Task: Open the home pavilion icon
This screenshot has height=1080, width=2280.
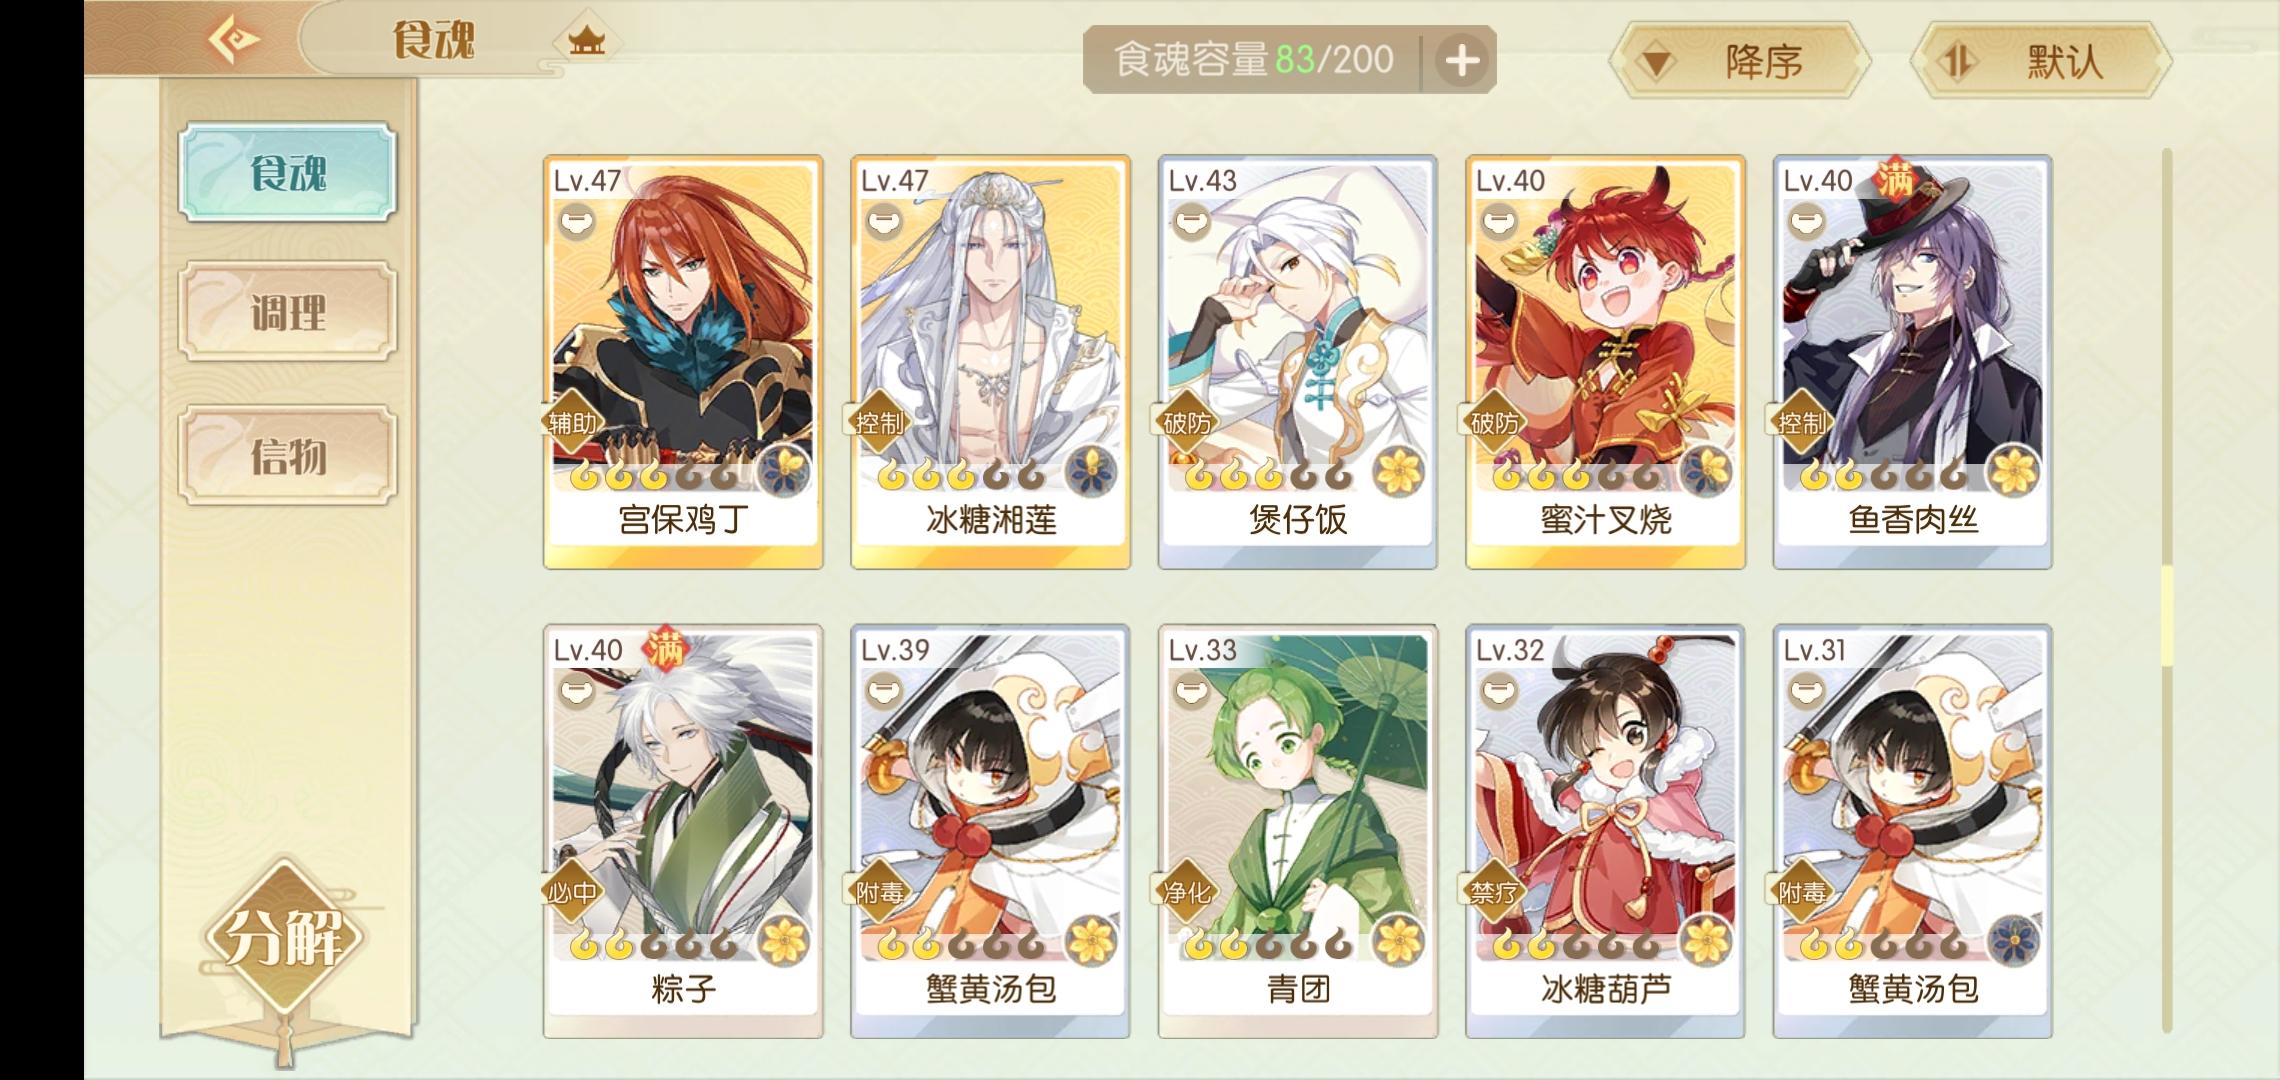Action: [x=586, y=42]
